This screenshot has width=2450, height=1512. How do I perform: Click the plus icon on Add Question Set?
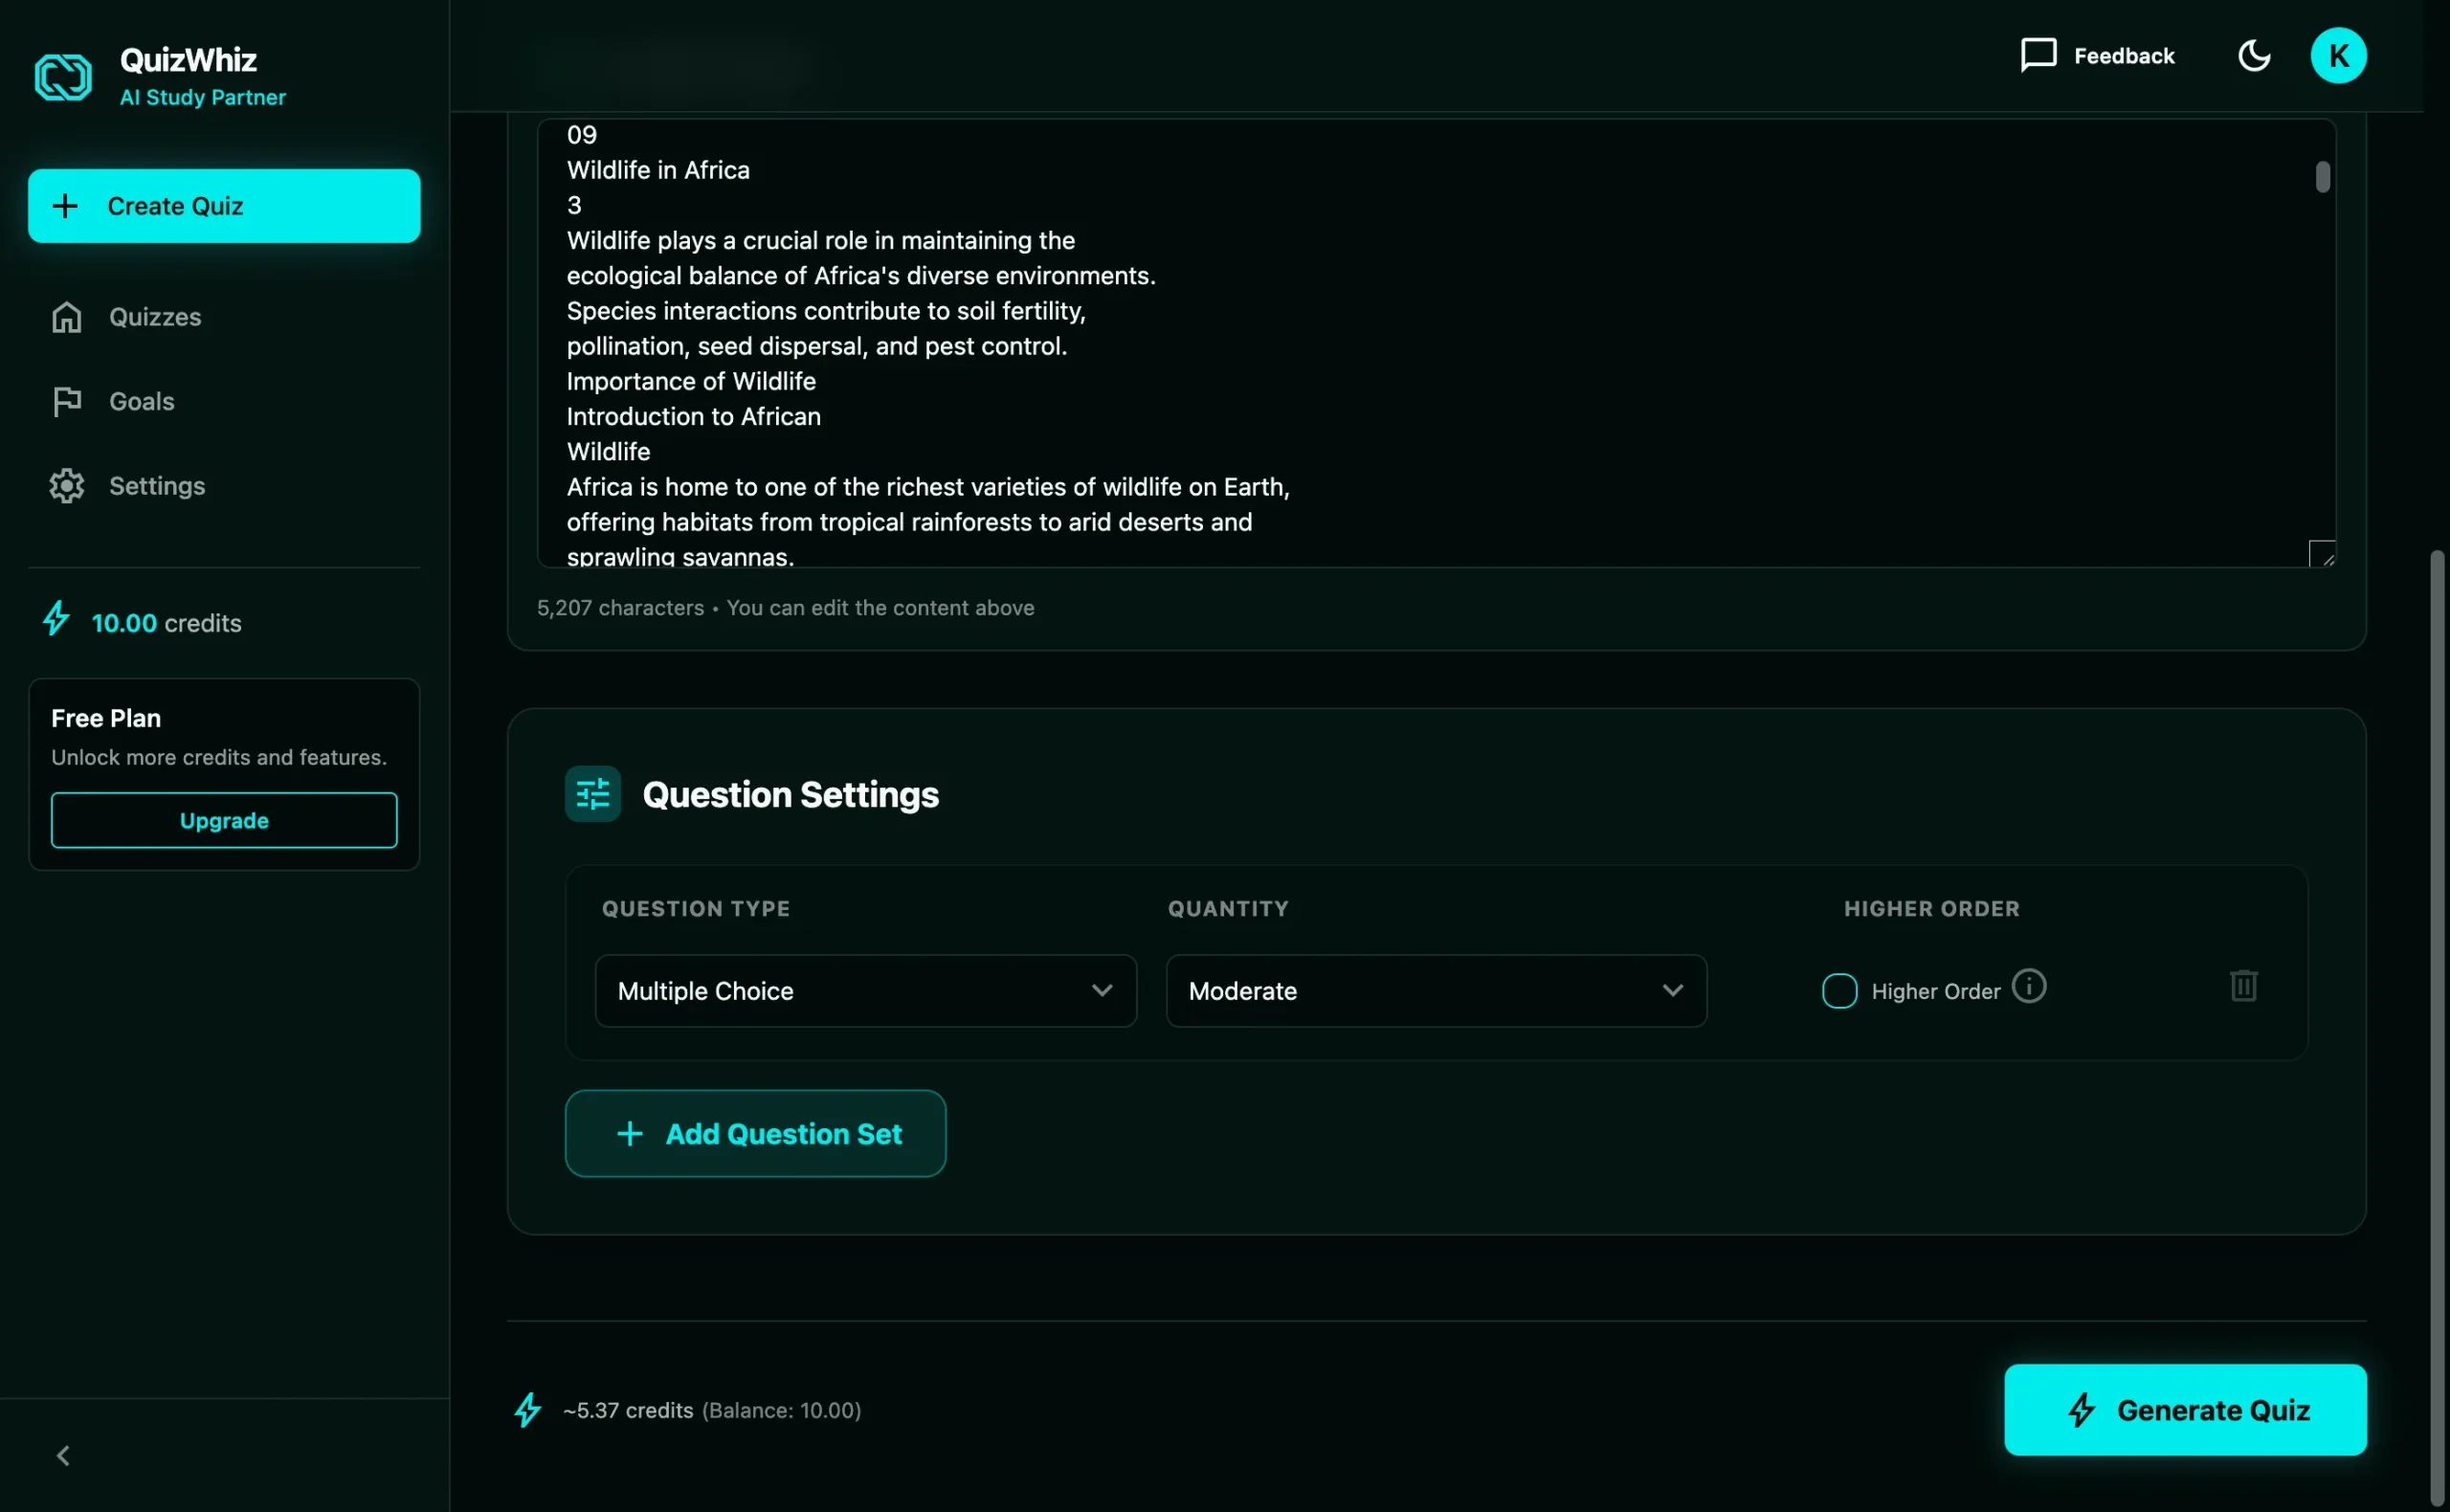(630, 1134)
